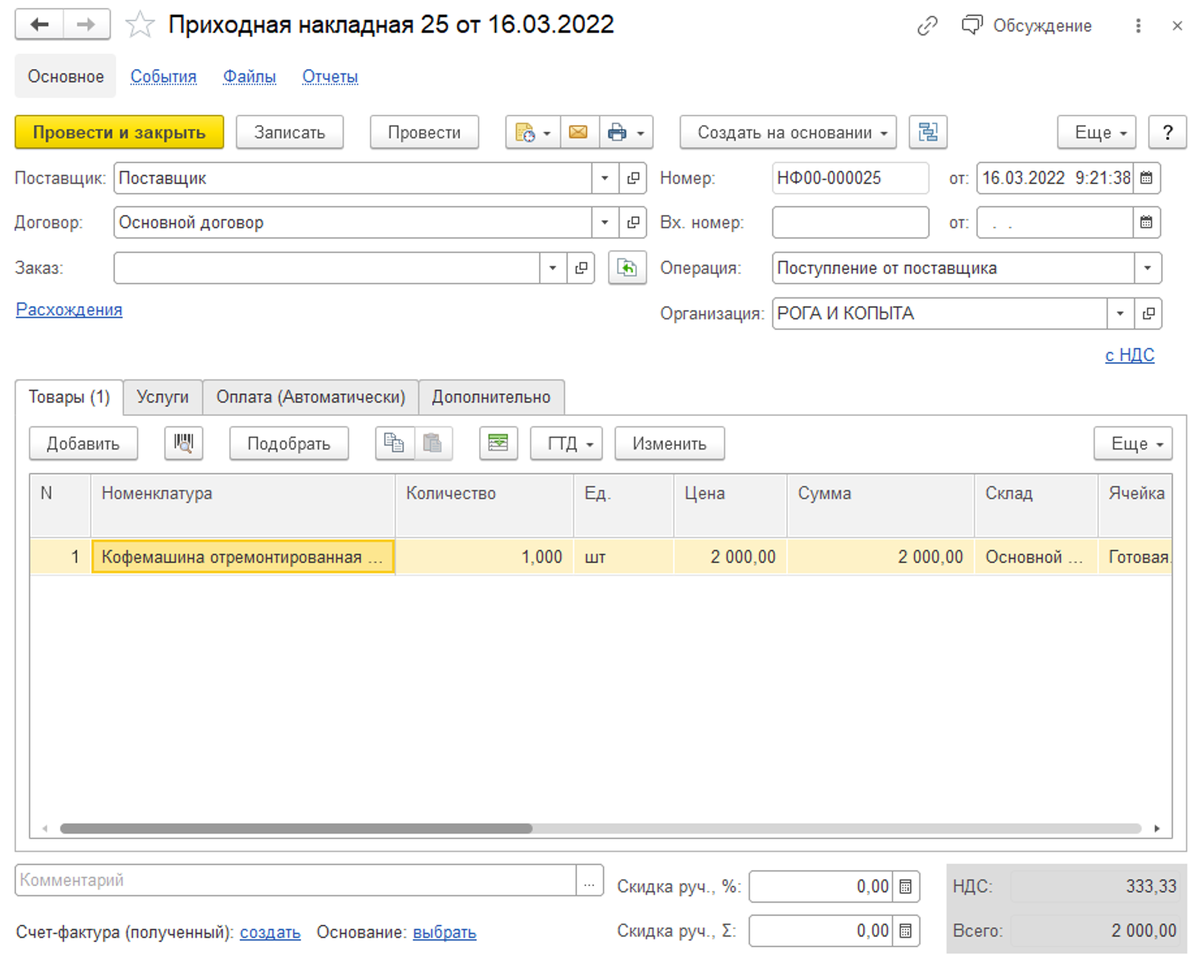This screenshot has height=960, width=1200.
Task: Click the barcode scanner search icon
Action: point(184,444)
